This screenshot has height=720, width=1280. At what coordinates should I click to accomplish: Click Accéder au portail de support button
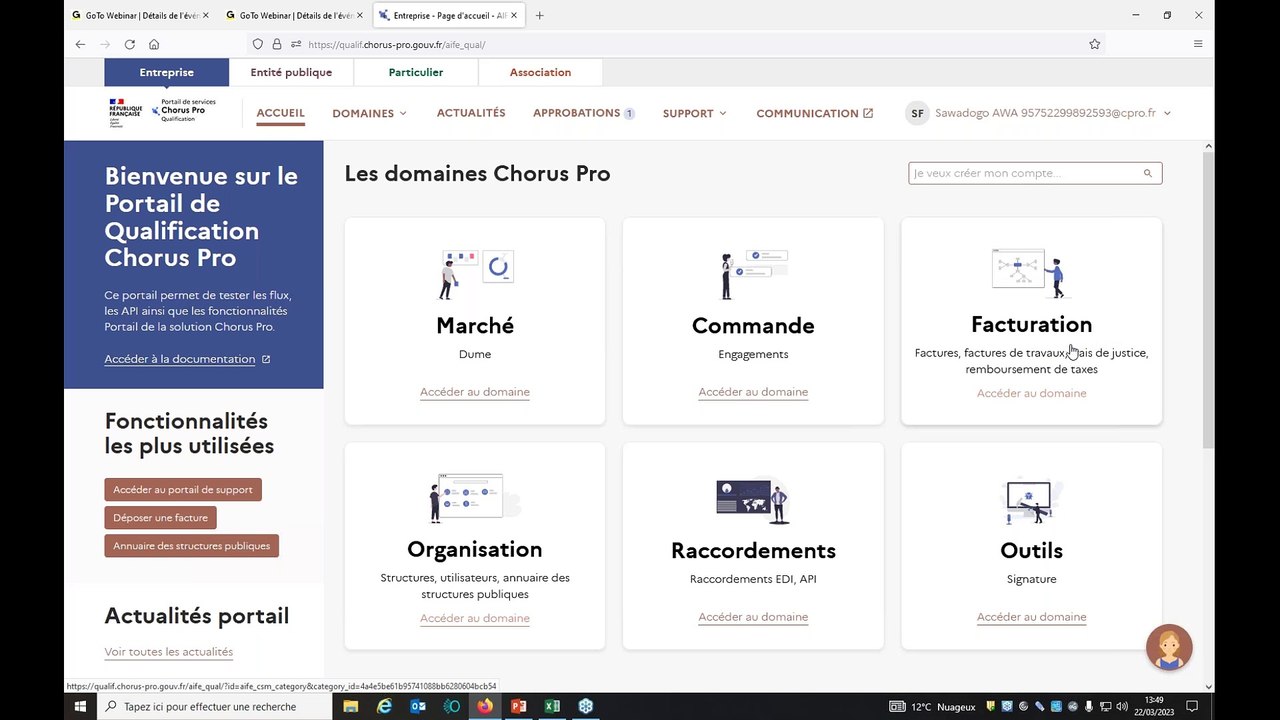[x=183, y=490]
